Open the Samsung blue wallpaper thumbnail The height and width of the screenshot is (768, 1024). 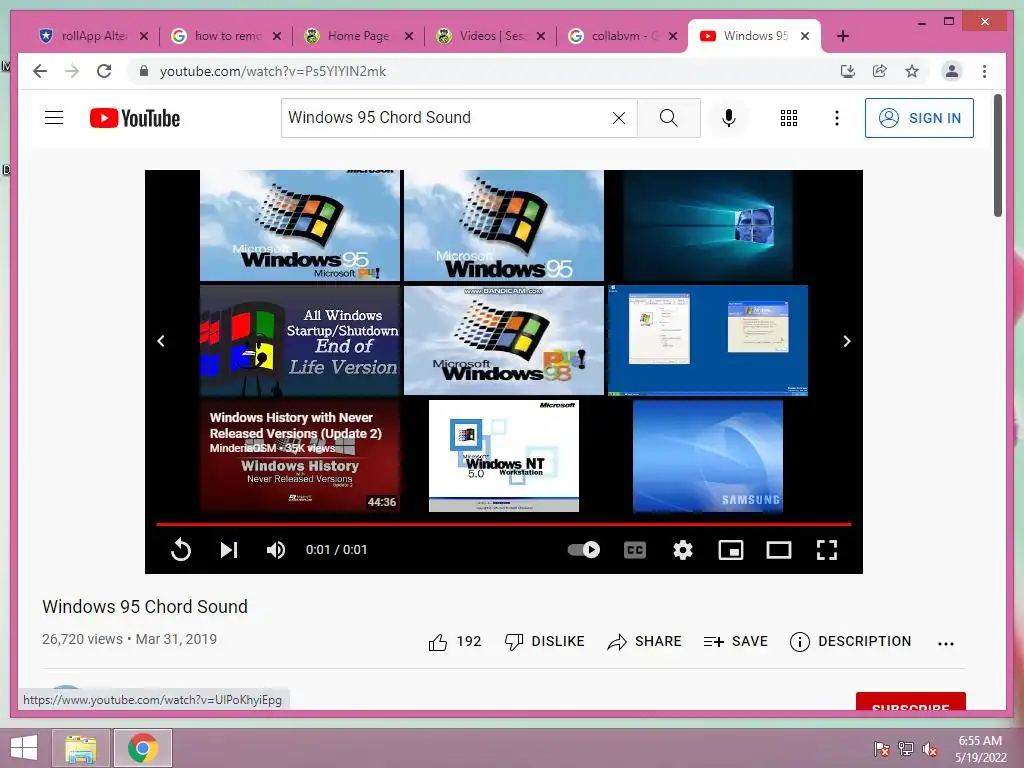pos(708,456)
